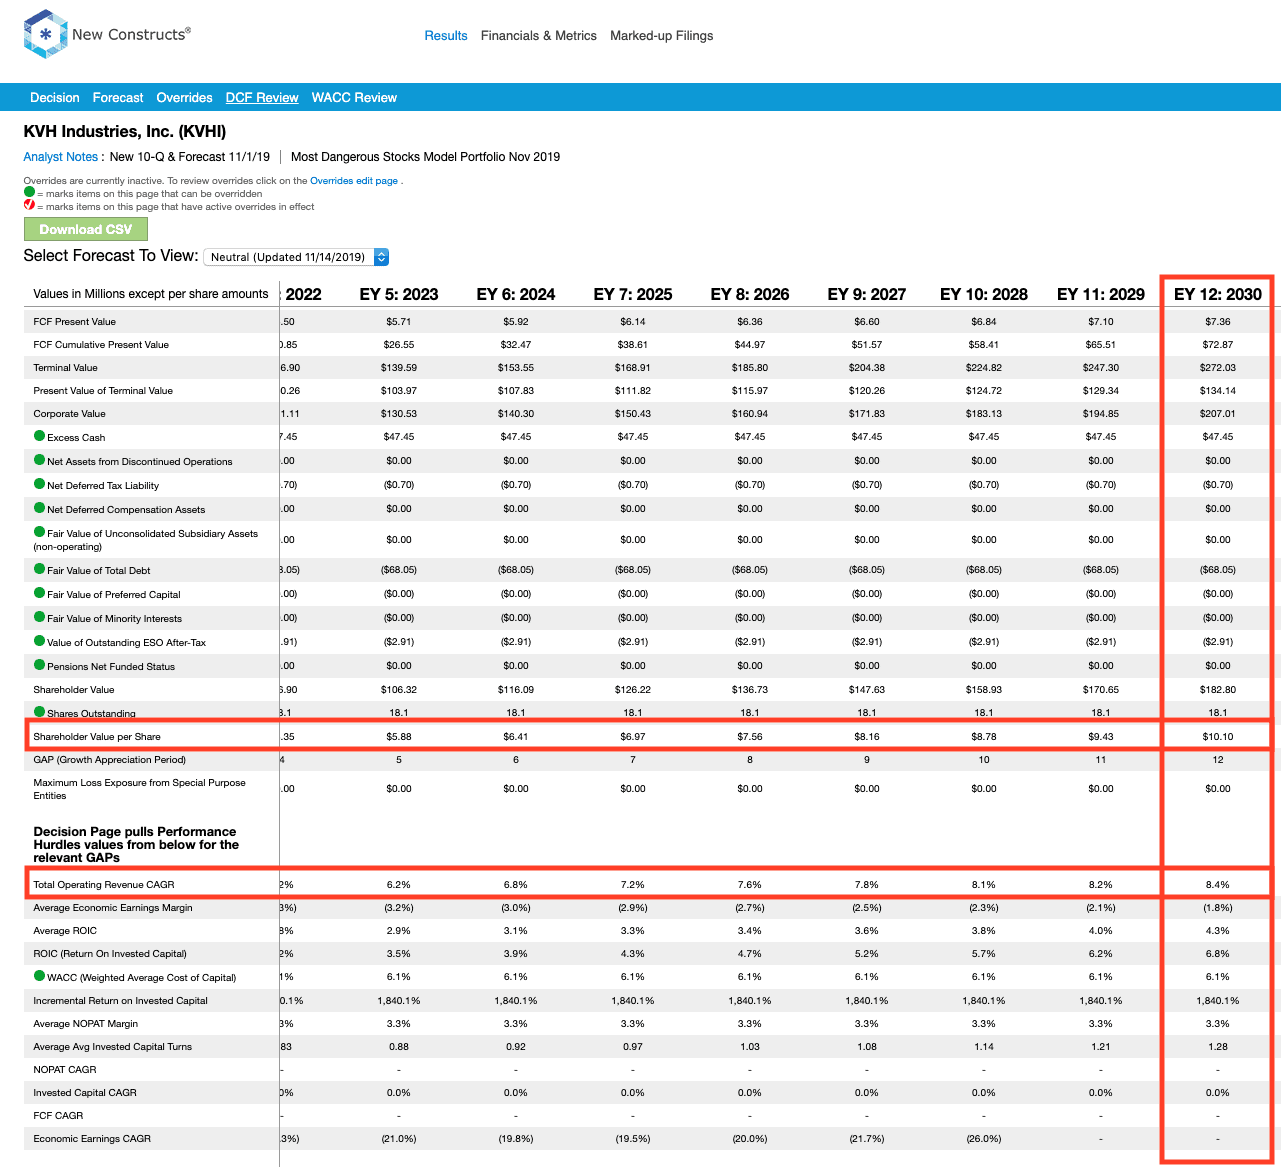Click the $10.10 shareholder value cell
The width and height of the screenshot is (1281, 1167).
pyautogui.click(x=1218, y=737)
